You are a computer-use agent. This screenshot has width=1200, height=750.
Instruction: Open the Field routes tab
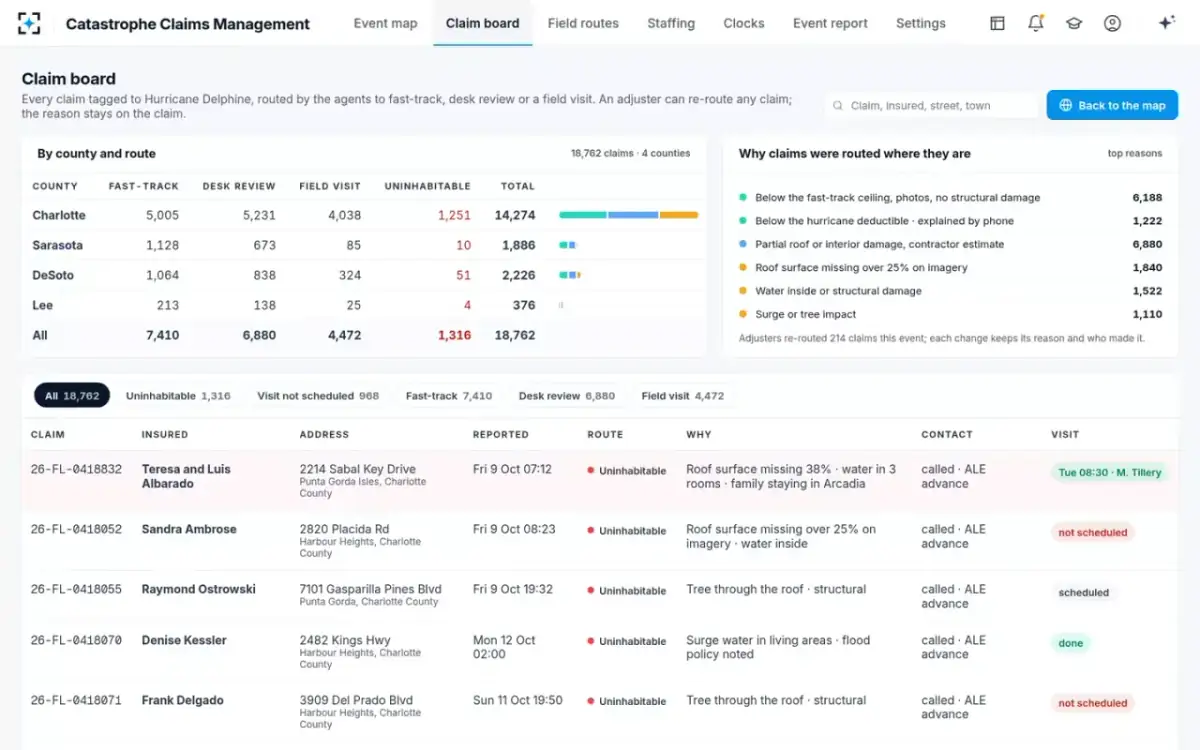[x=583, y=23]
